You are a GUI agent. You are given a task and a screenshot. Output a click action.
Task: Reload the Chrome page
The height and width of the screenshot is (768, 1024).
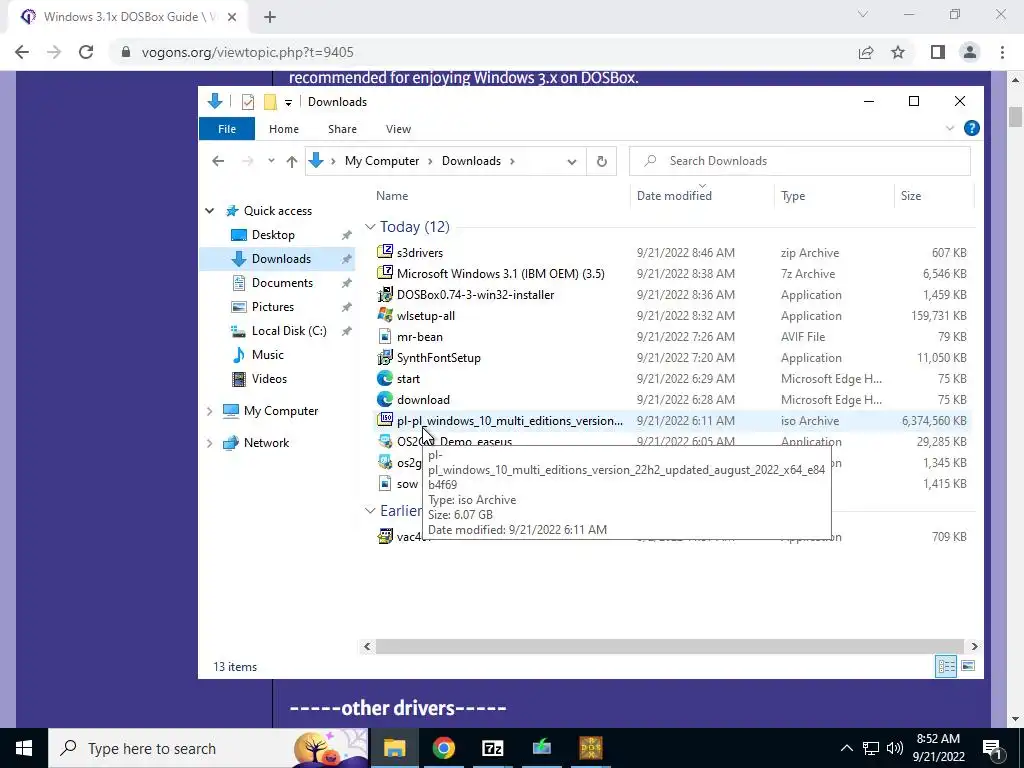click(x=86, y=52)
